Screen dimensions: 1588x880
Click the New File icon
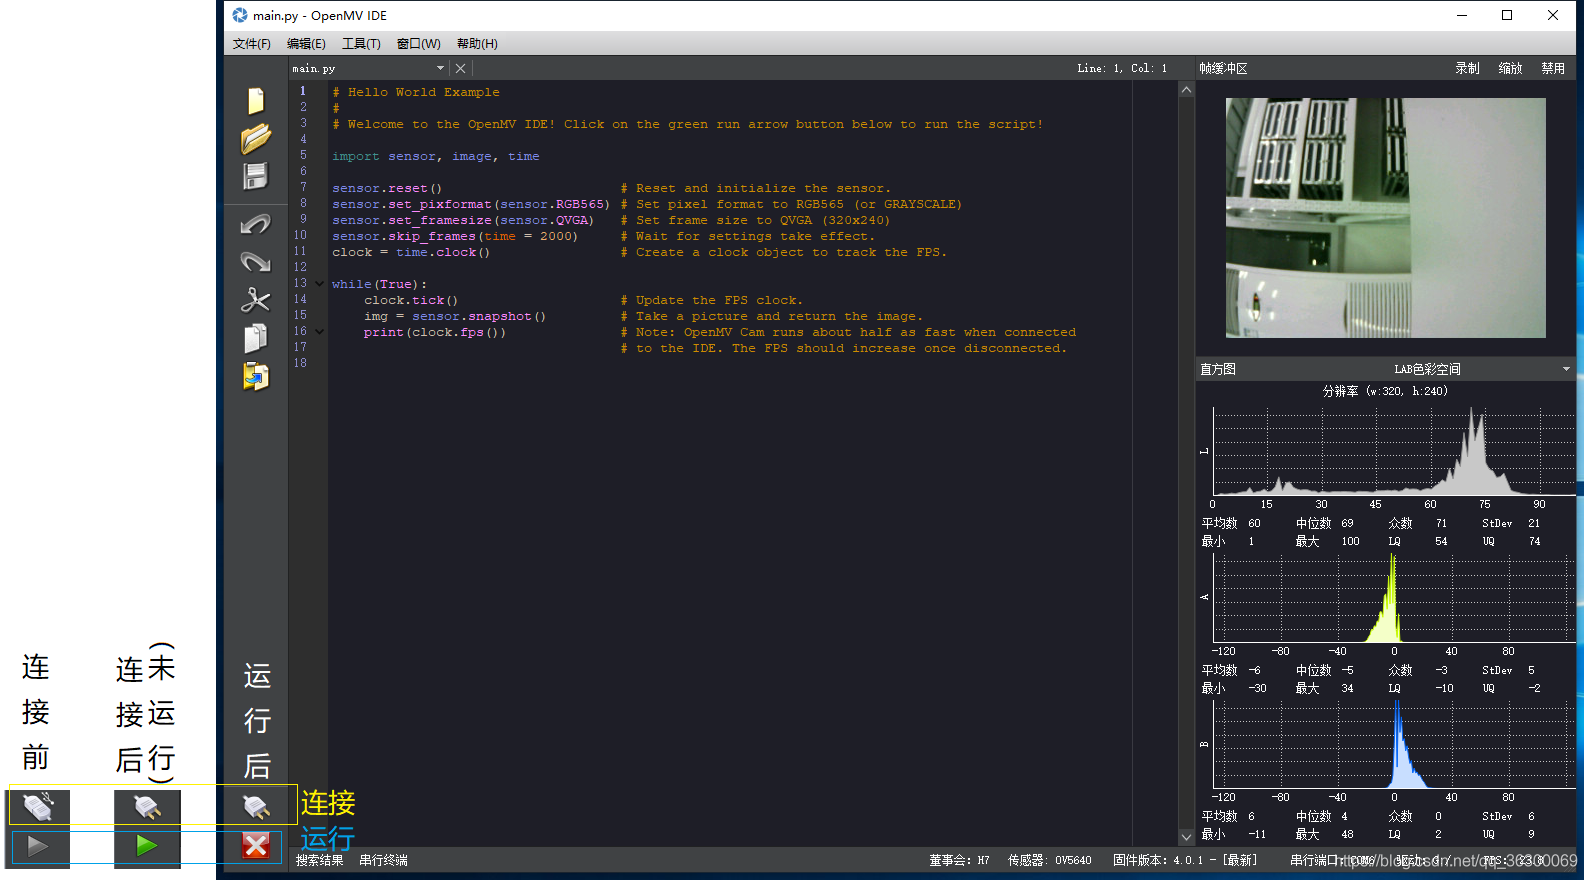256,100
